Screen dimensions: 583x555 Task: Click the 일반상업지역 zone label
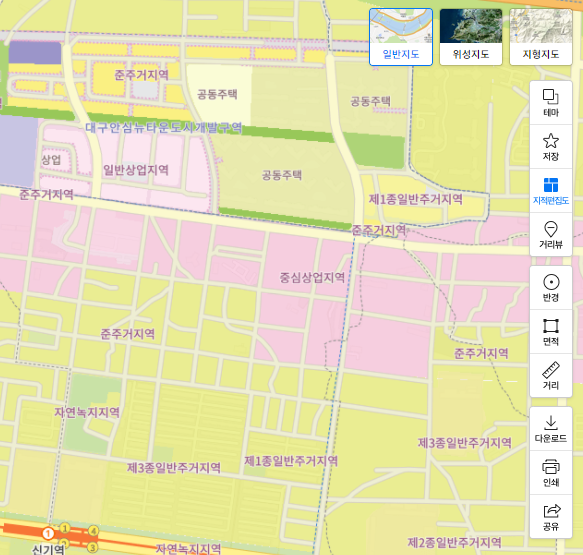(x=136, y=170)
